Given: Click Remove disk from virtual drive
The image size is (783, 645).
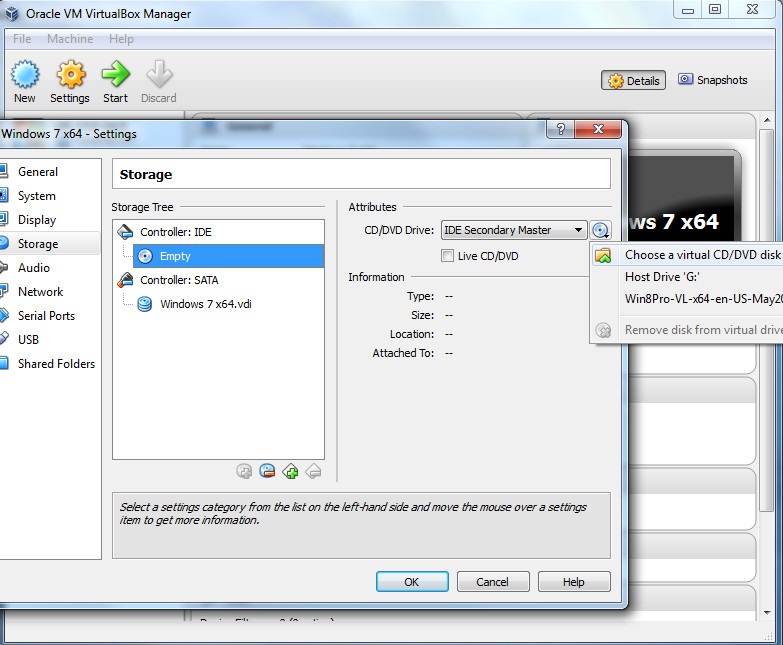Looking at the screenshot, I should 687,330.
